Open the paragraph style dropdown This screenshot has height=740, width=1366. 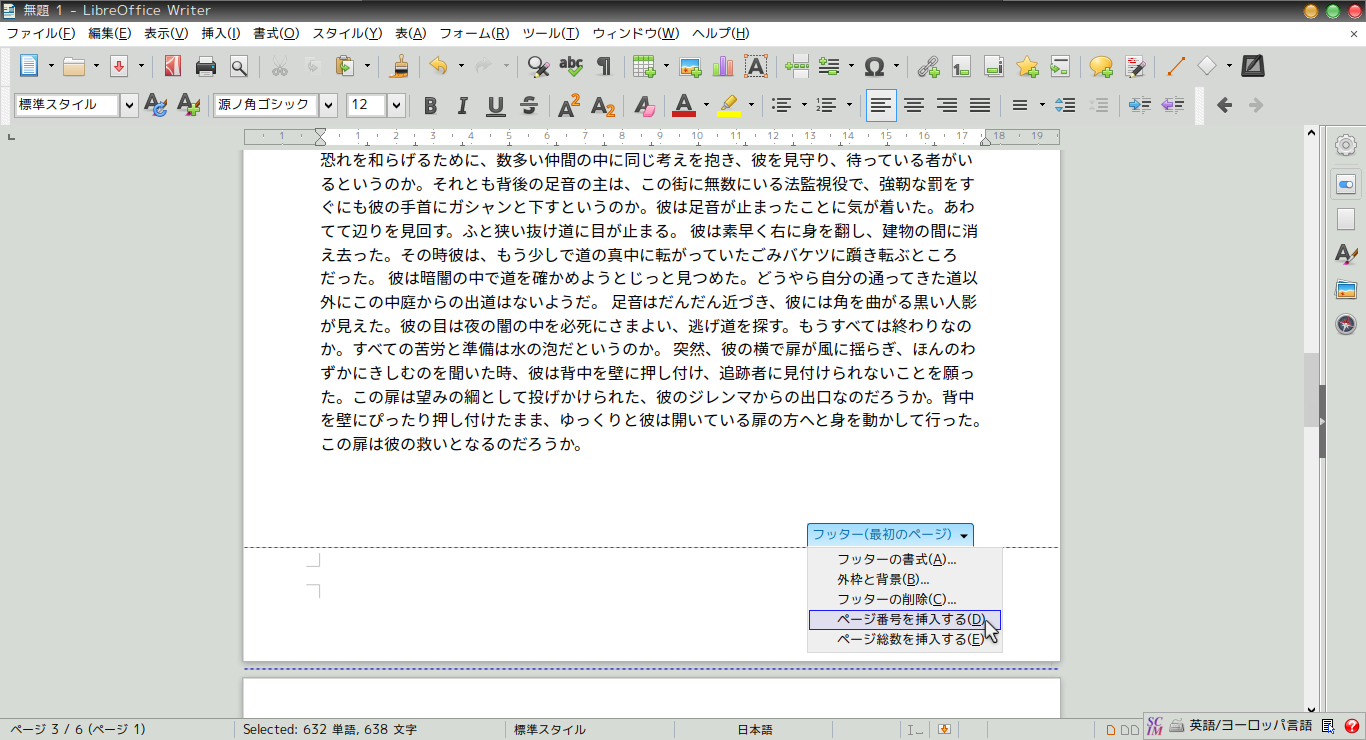(130, 104)
